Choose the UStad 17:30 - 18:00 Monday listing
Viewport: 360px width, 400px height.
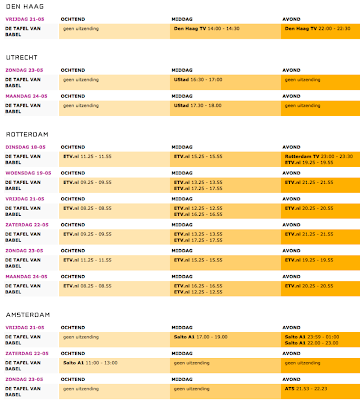tap(197, 105)
